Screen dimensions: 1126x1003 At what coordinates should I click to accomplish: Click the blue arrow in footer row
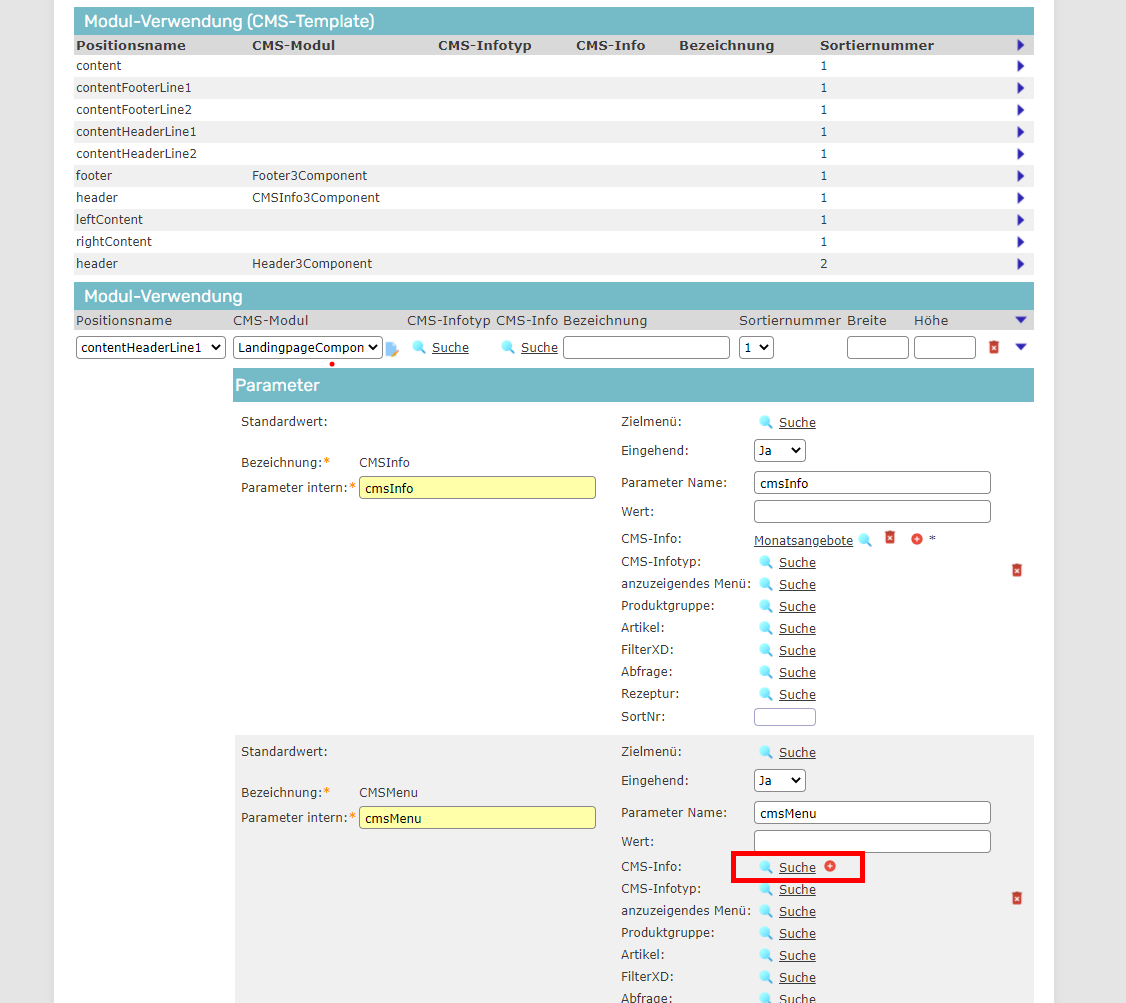1020,176
